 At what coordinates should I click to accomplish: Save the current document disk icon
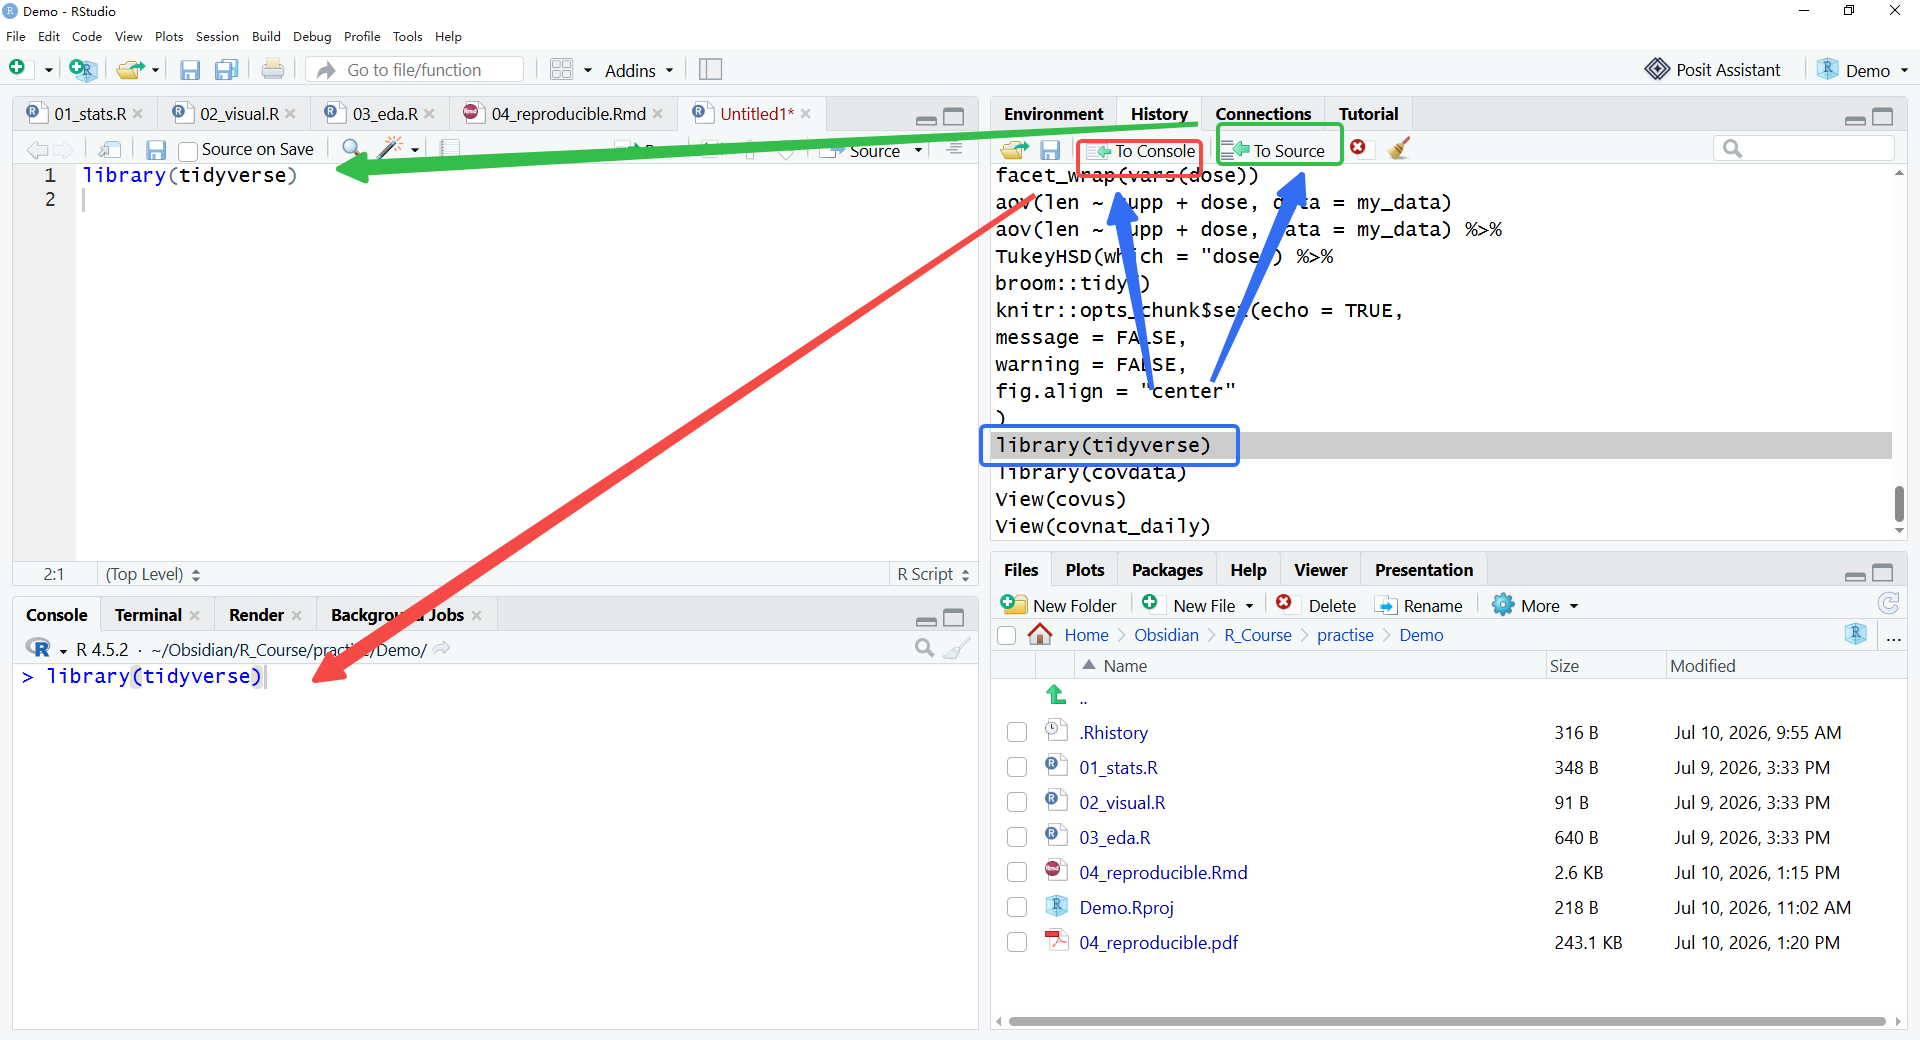coord(156,150)
